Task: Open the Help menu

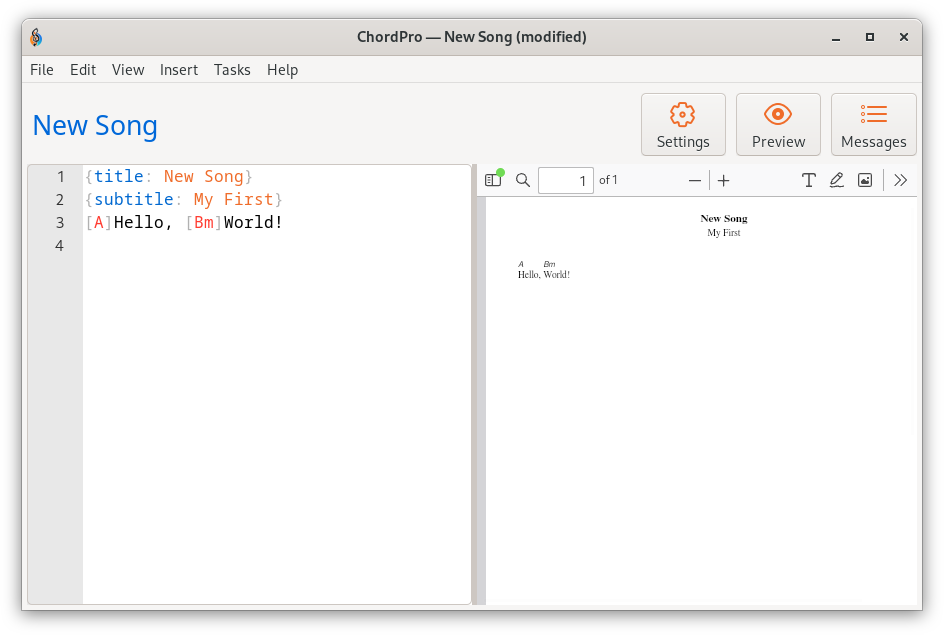Action: [282, 70]
